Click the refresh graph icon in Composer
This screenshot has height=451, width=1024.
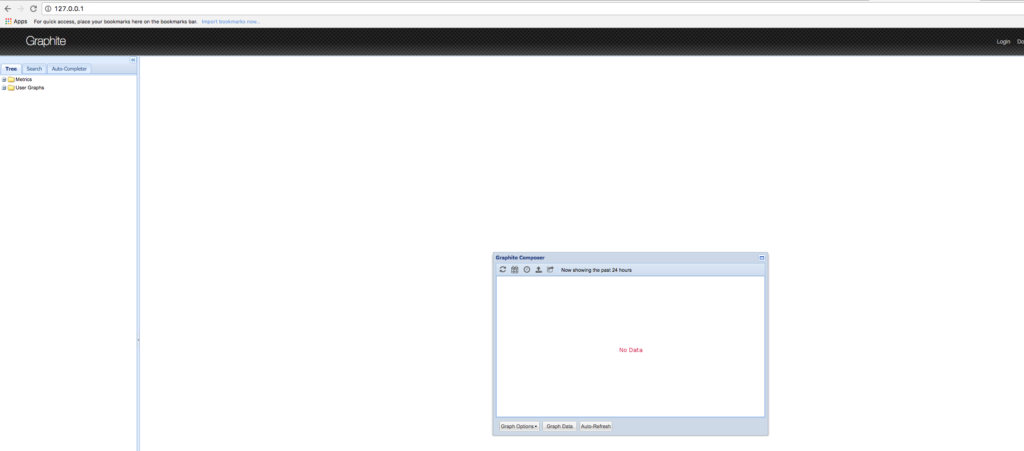tap(503, 270)
